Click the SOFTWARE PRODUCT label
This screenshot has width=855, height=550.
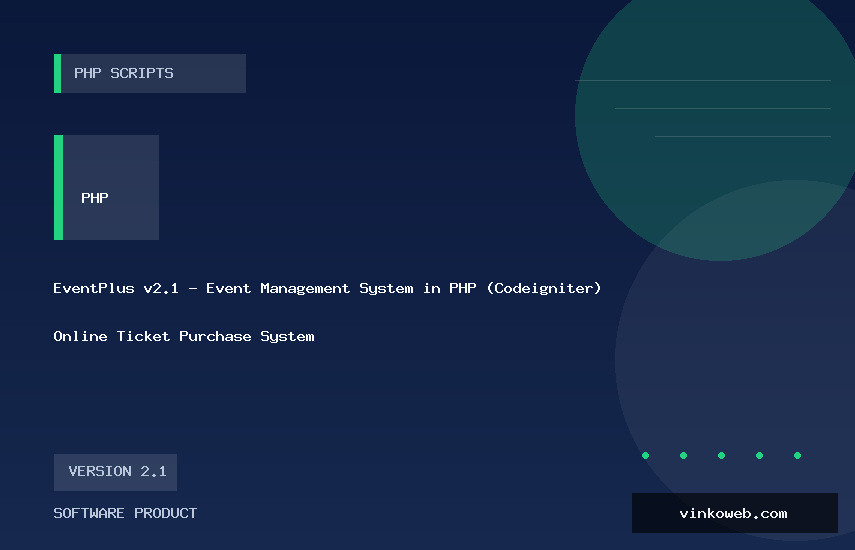tap(125, 513)
